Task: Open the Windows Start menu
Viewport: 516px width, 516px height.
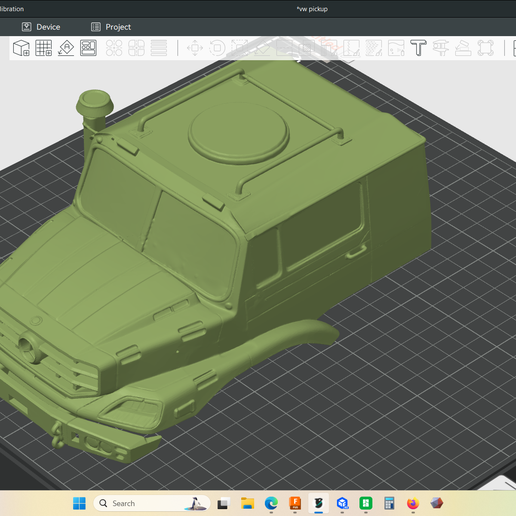Action: coord(79,503)
